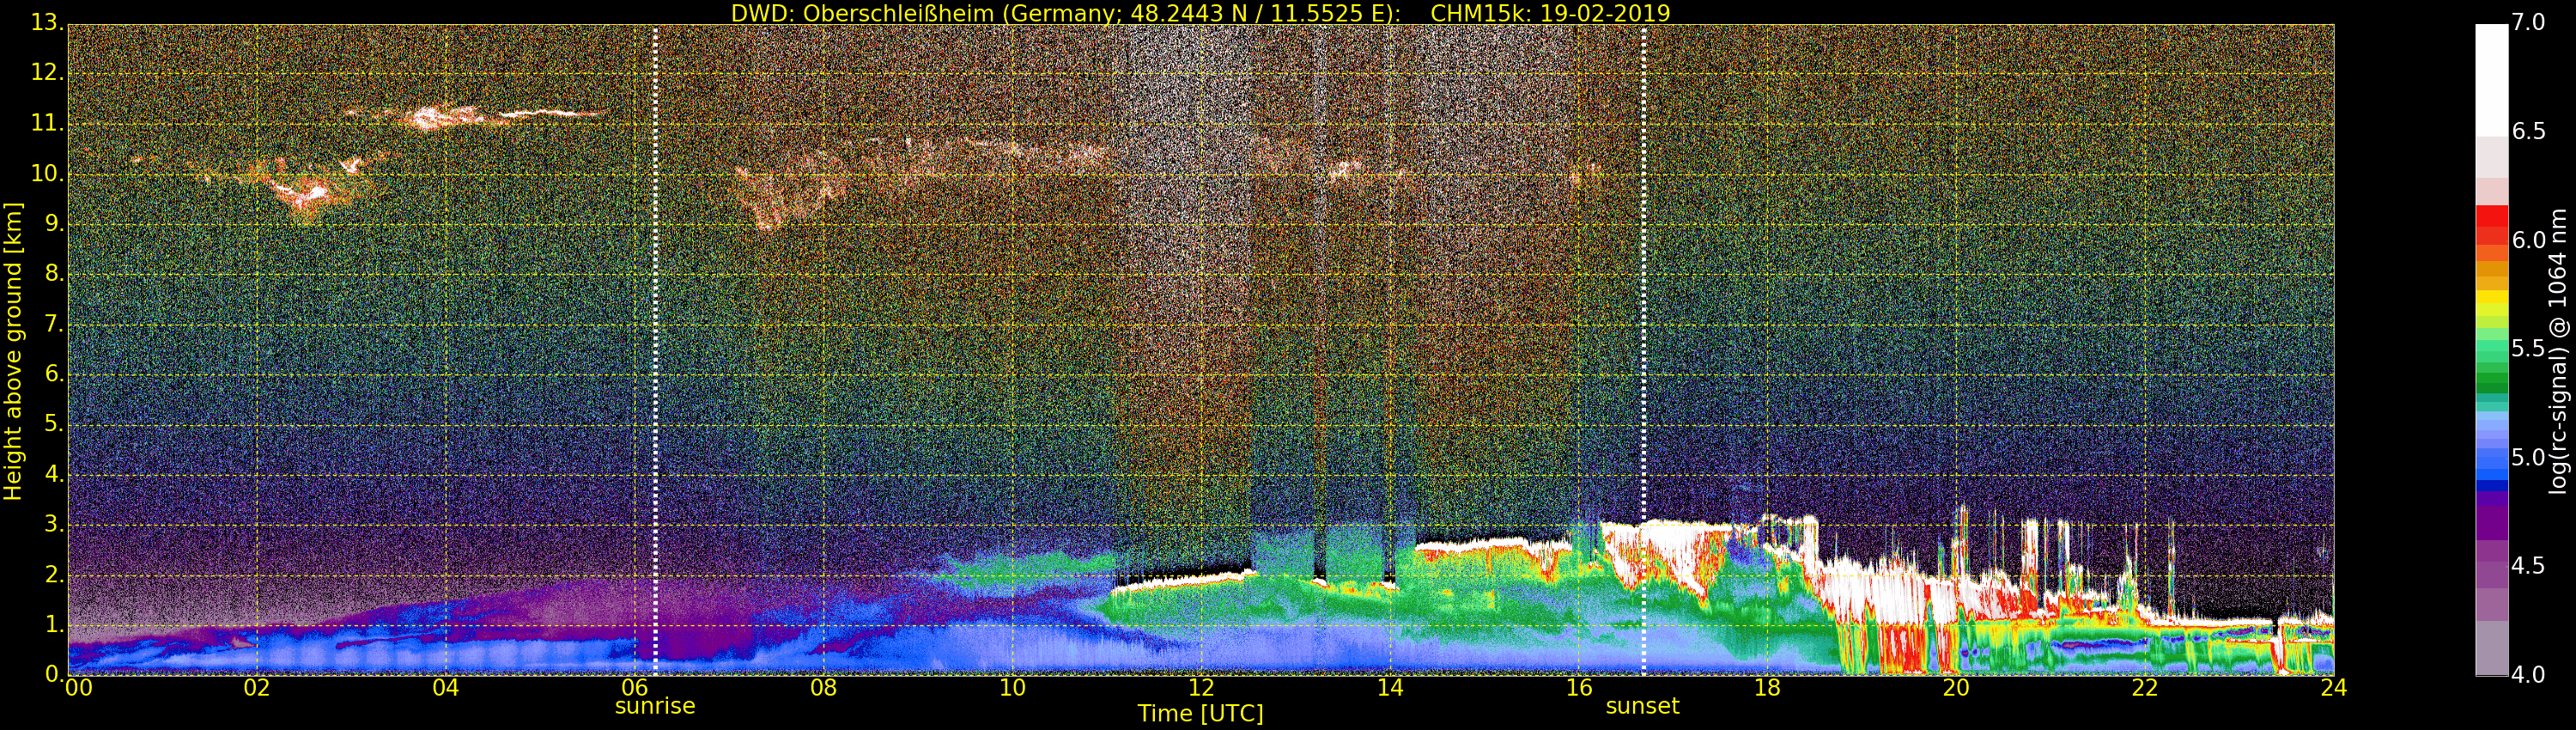2576x730 pixels.
Task: Click the colorbar value label '6.5'
Action: click(2529, 132)
